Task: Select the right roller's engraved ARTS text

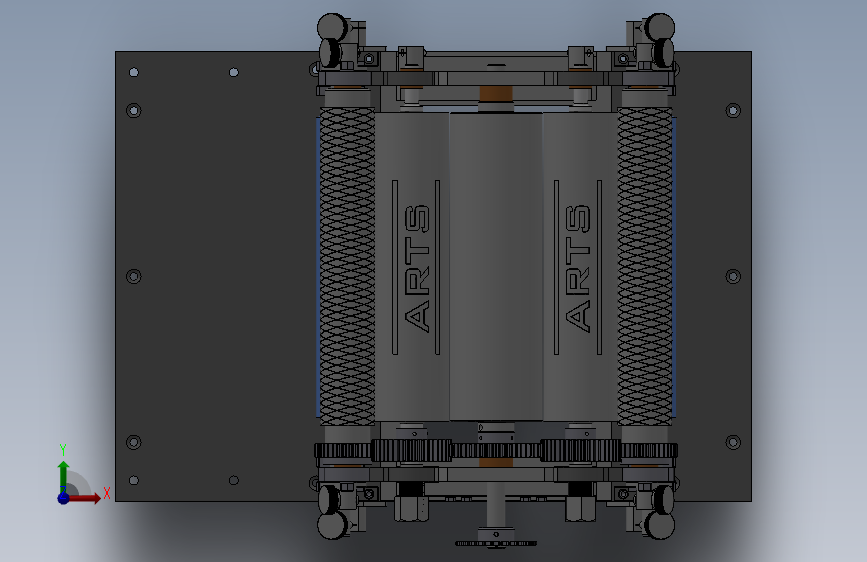Action: 578,268
